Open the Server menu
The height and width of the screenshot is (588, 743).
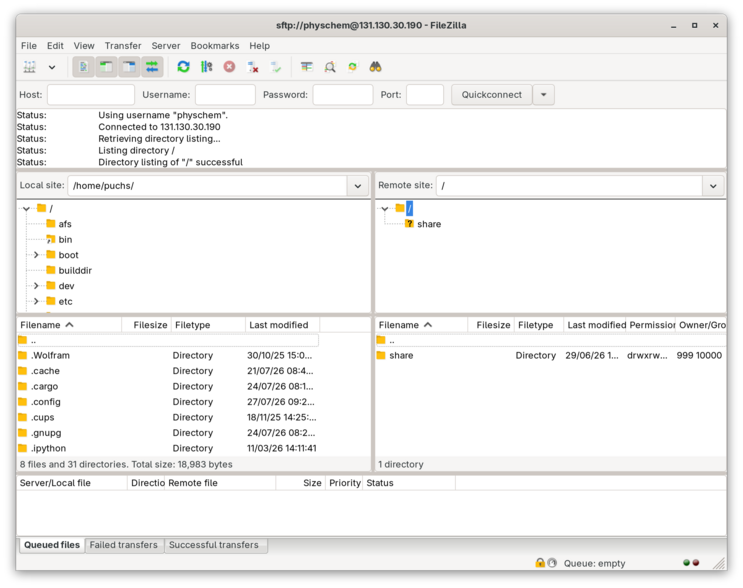point(166,45)
